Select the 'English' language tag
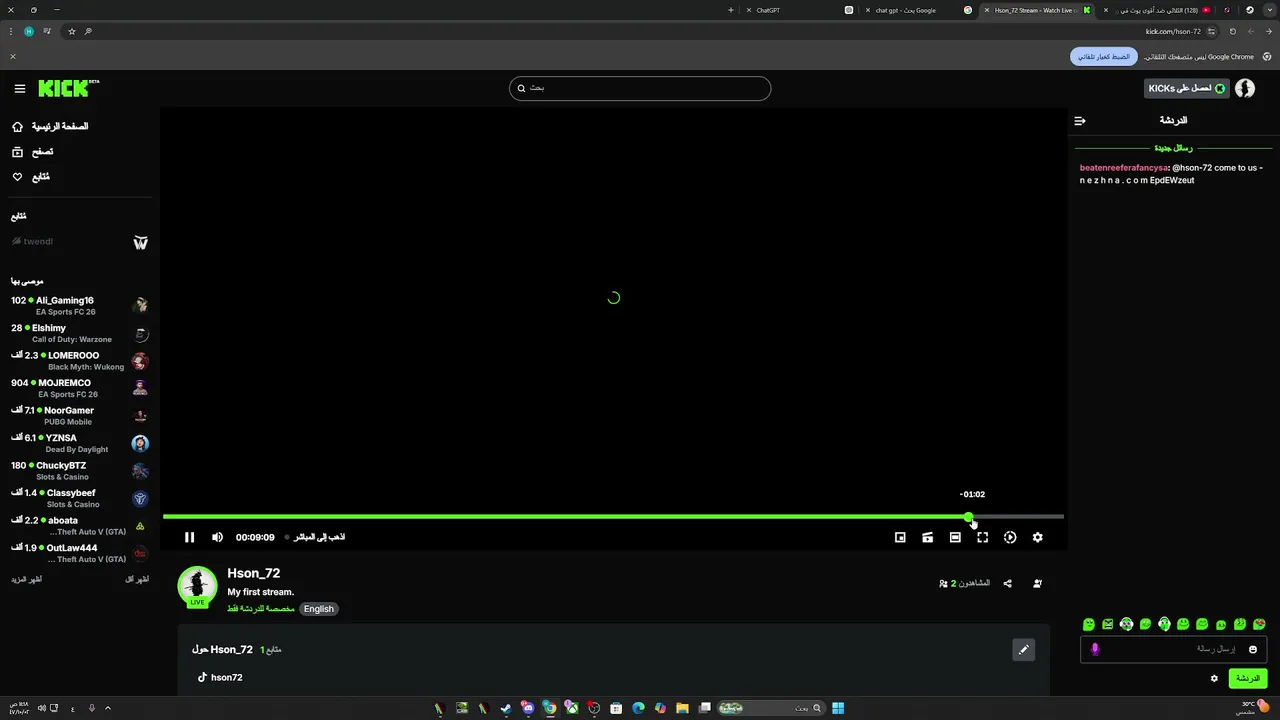The width and height of the screenshot is (1280, 720). pyautogui.click(x=319, y=609)
